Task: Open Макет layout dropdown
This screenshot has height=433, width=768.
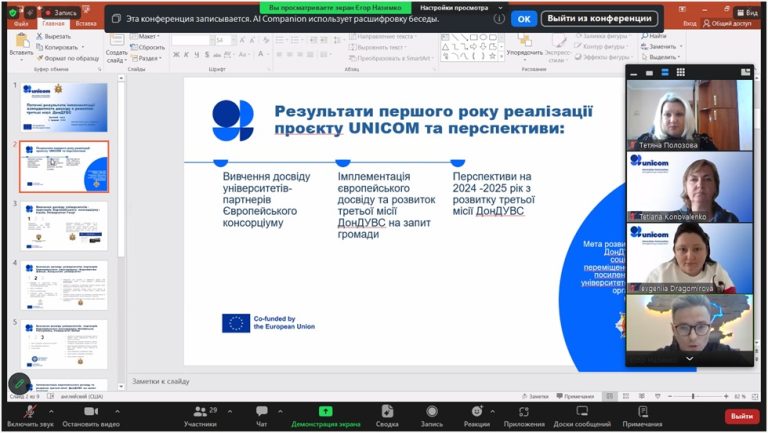Action: tap(145, 36)
